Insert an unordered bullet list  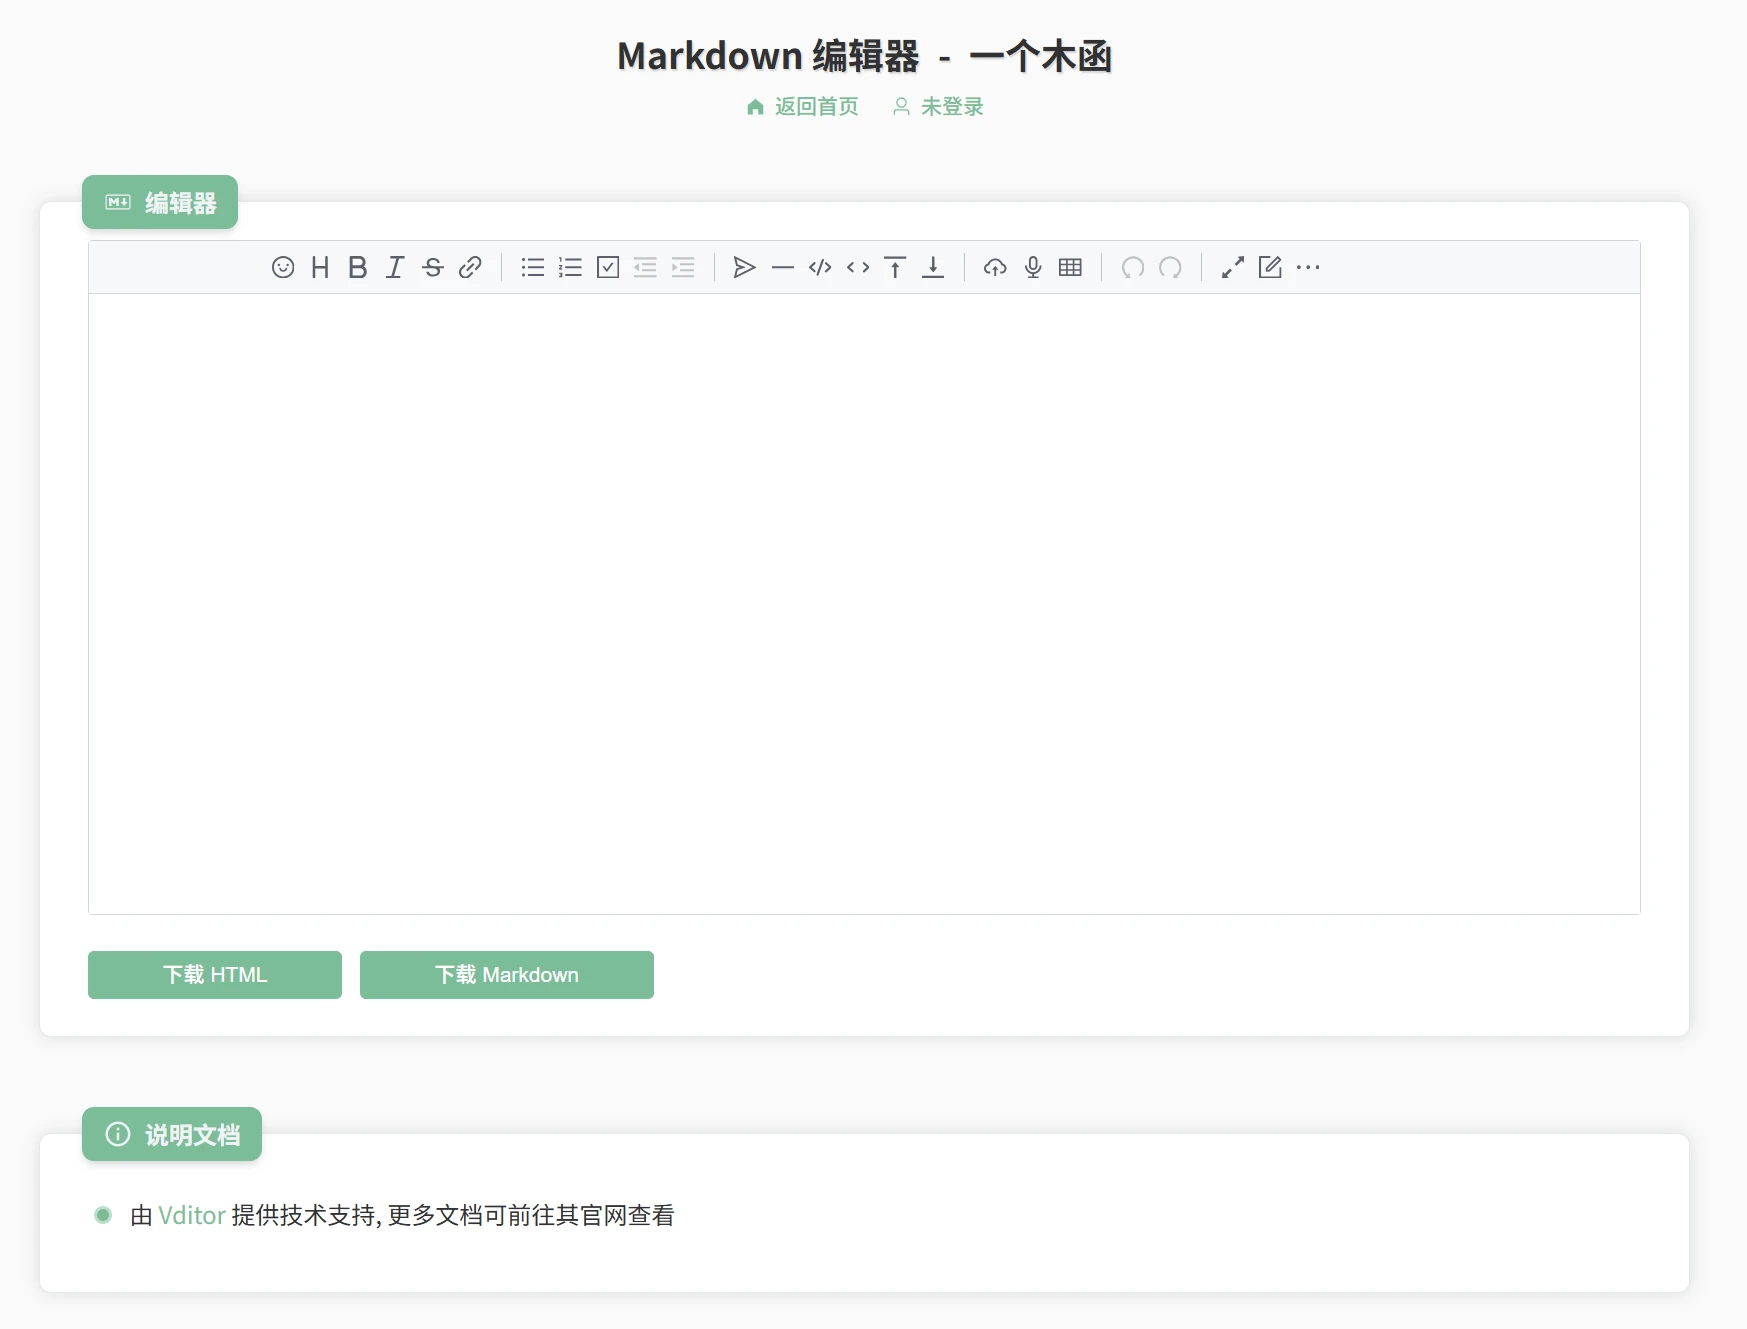(x=533, y=267)
